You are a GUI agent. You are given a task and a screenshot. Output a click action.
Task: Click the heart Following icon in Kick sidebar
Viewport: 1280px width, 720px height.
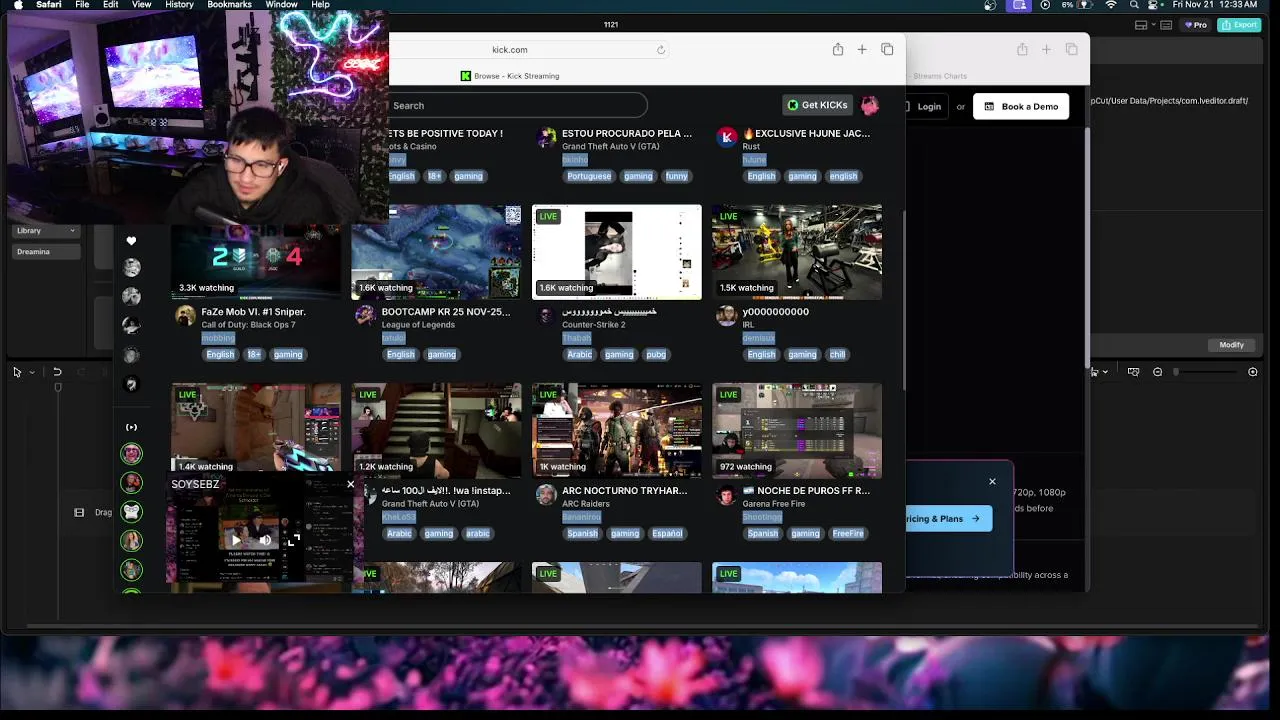(131, 241)
